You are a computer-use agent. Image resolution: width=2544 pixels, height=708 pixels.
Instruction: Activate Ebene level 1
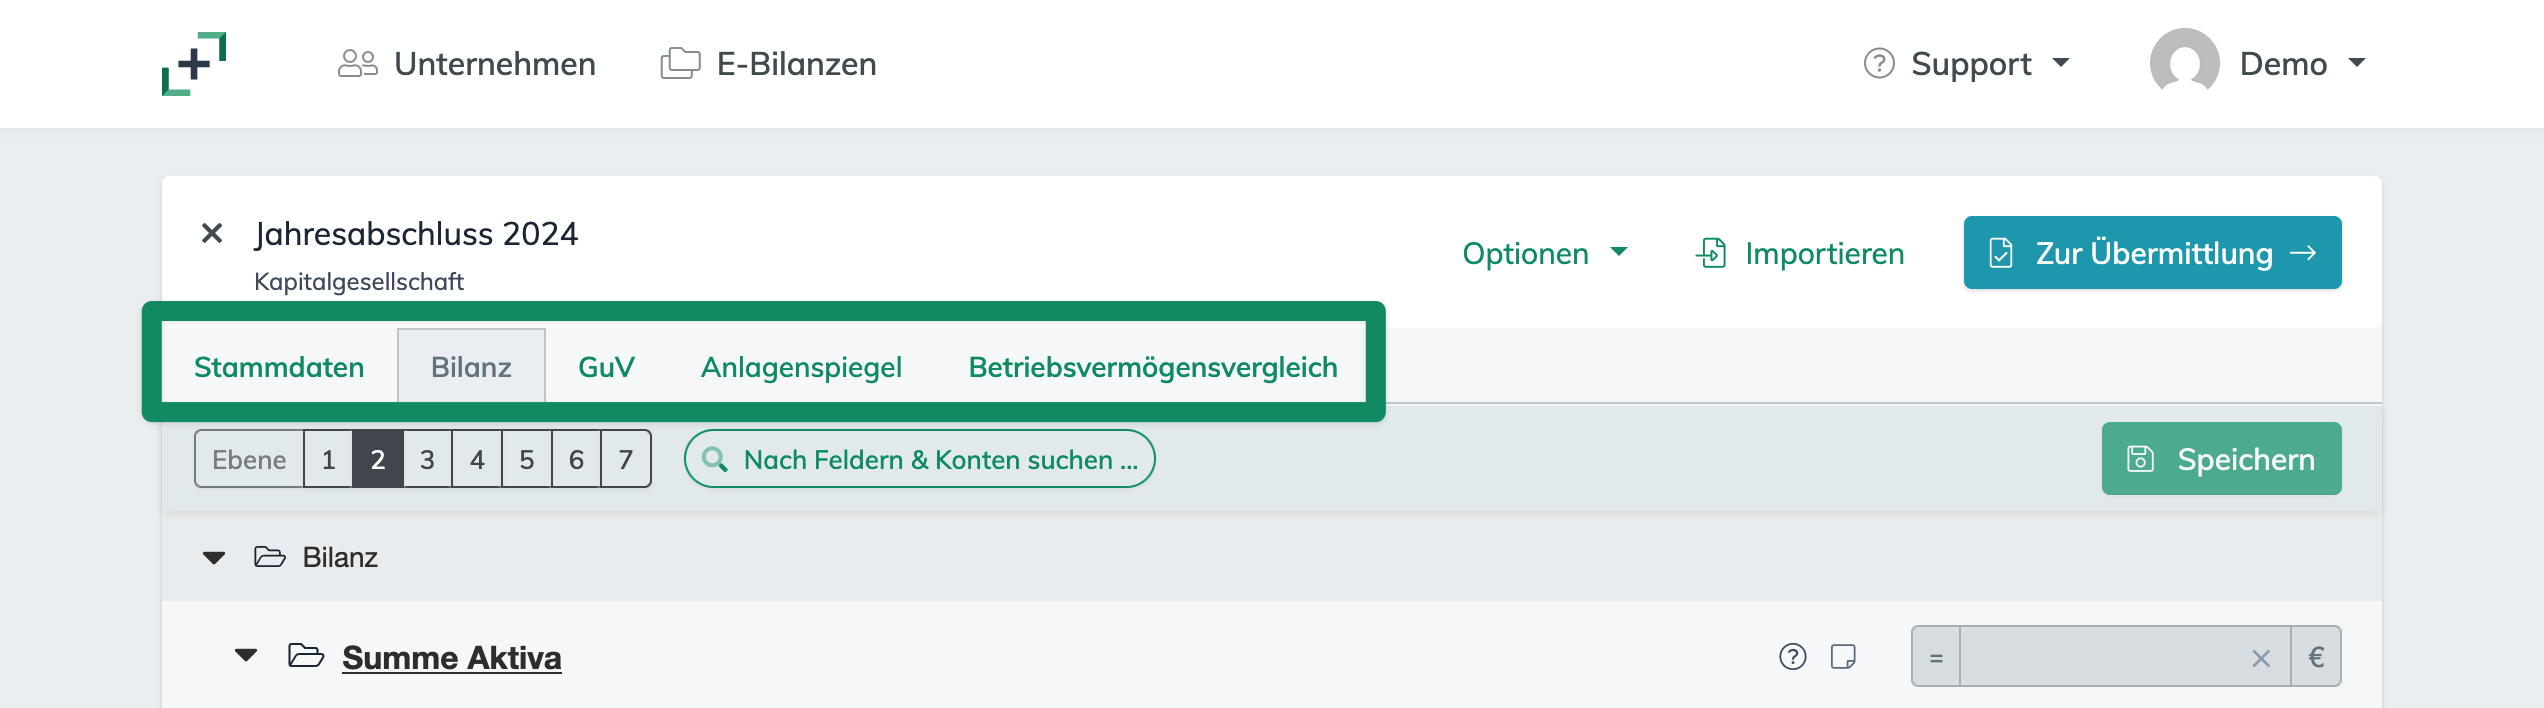coord(328,459)
